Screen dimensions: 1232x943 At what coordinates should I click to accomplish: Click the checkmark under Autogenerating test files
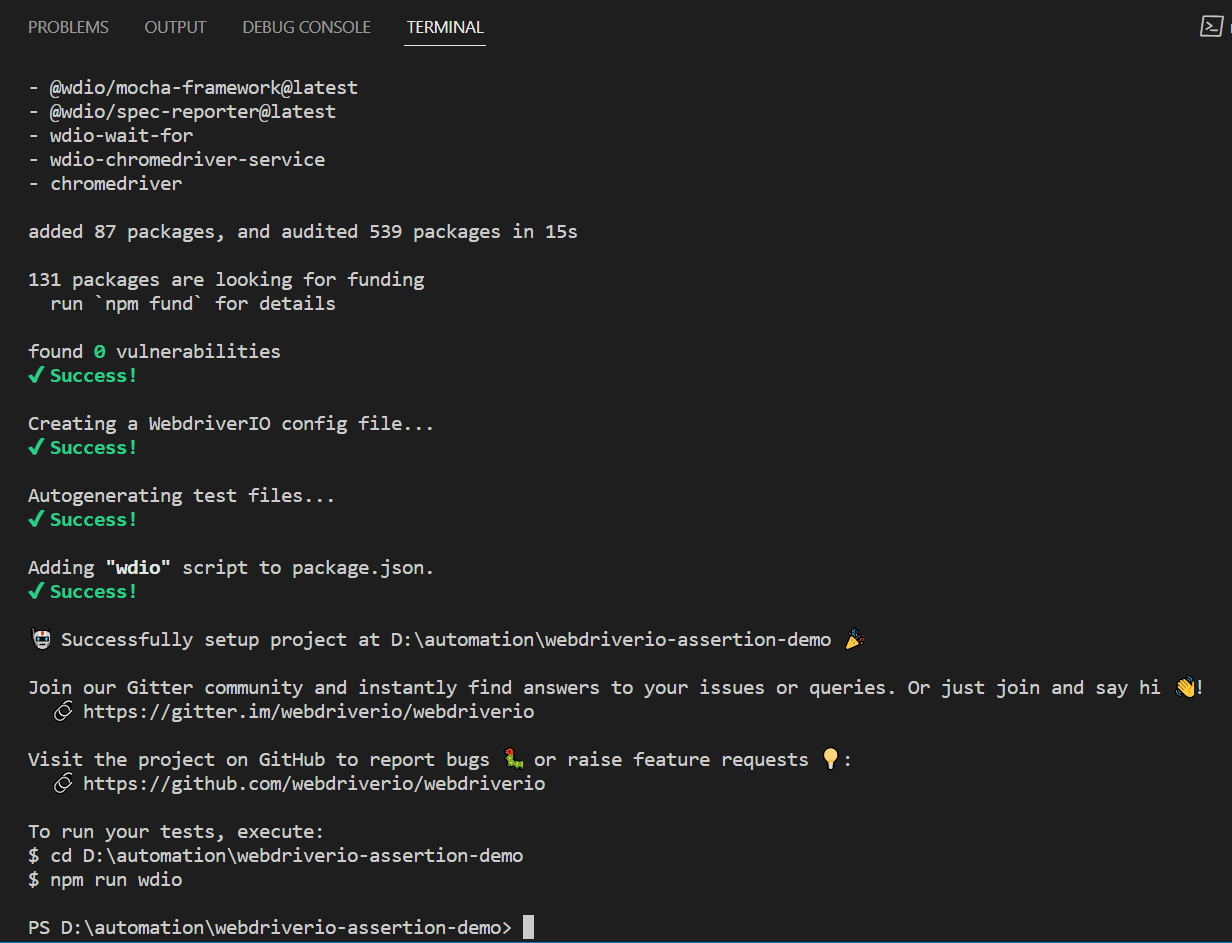[35, 519]
